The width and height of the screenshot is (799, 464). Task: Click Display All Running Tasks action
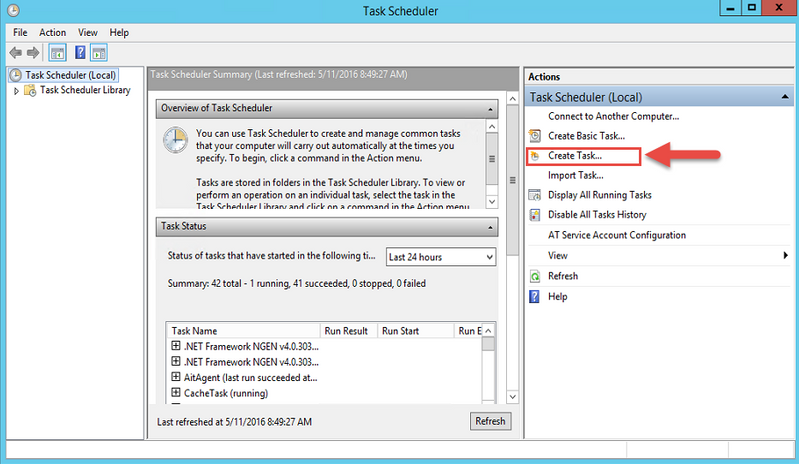tap(600, 195)
